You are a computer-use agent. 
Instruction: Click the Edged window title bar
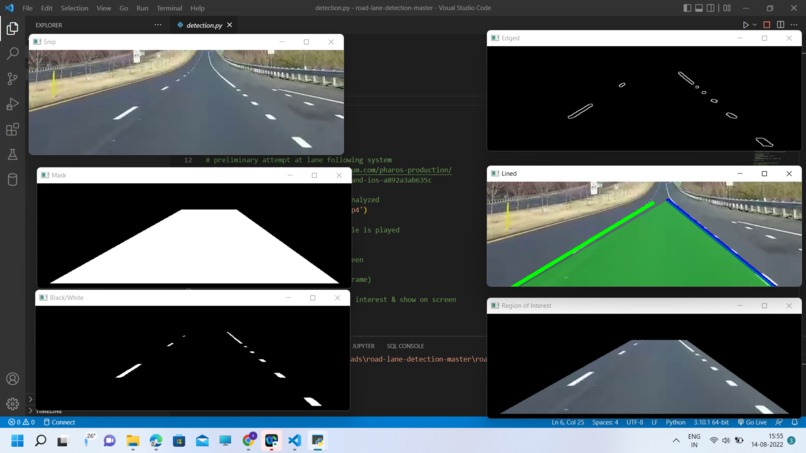pyautogui.click(x=644, y=38)
